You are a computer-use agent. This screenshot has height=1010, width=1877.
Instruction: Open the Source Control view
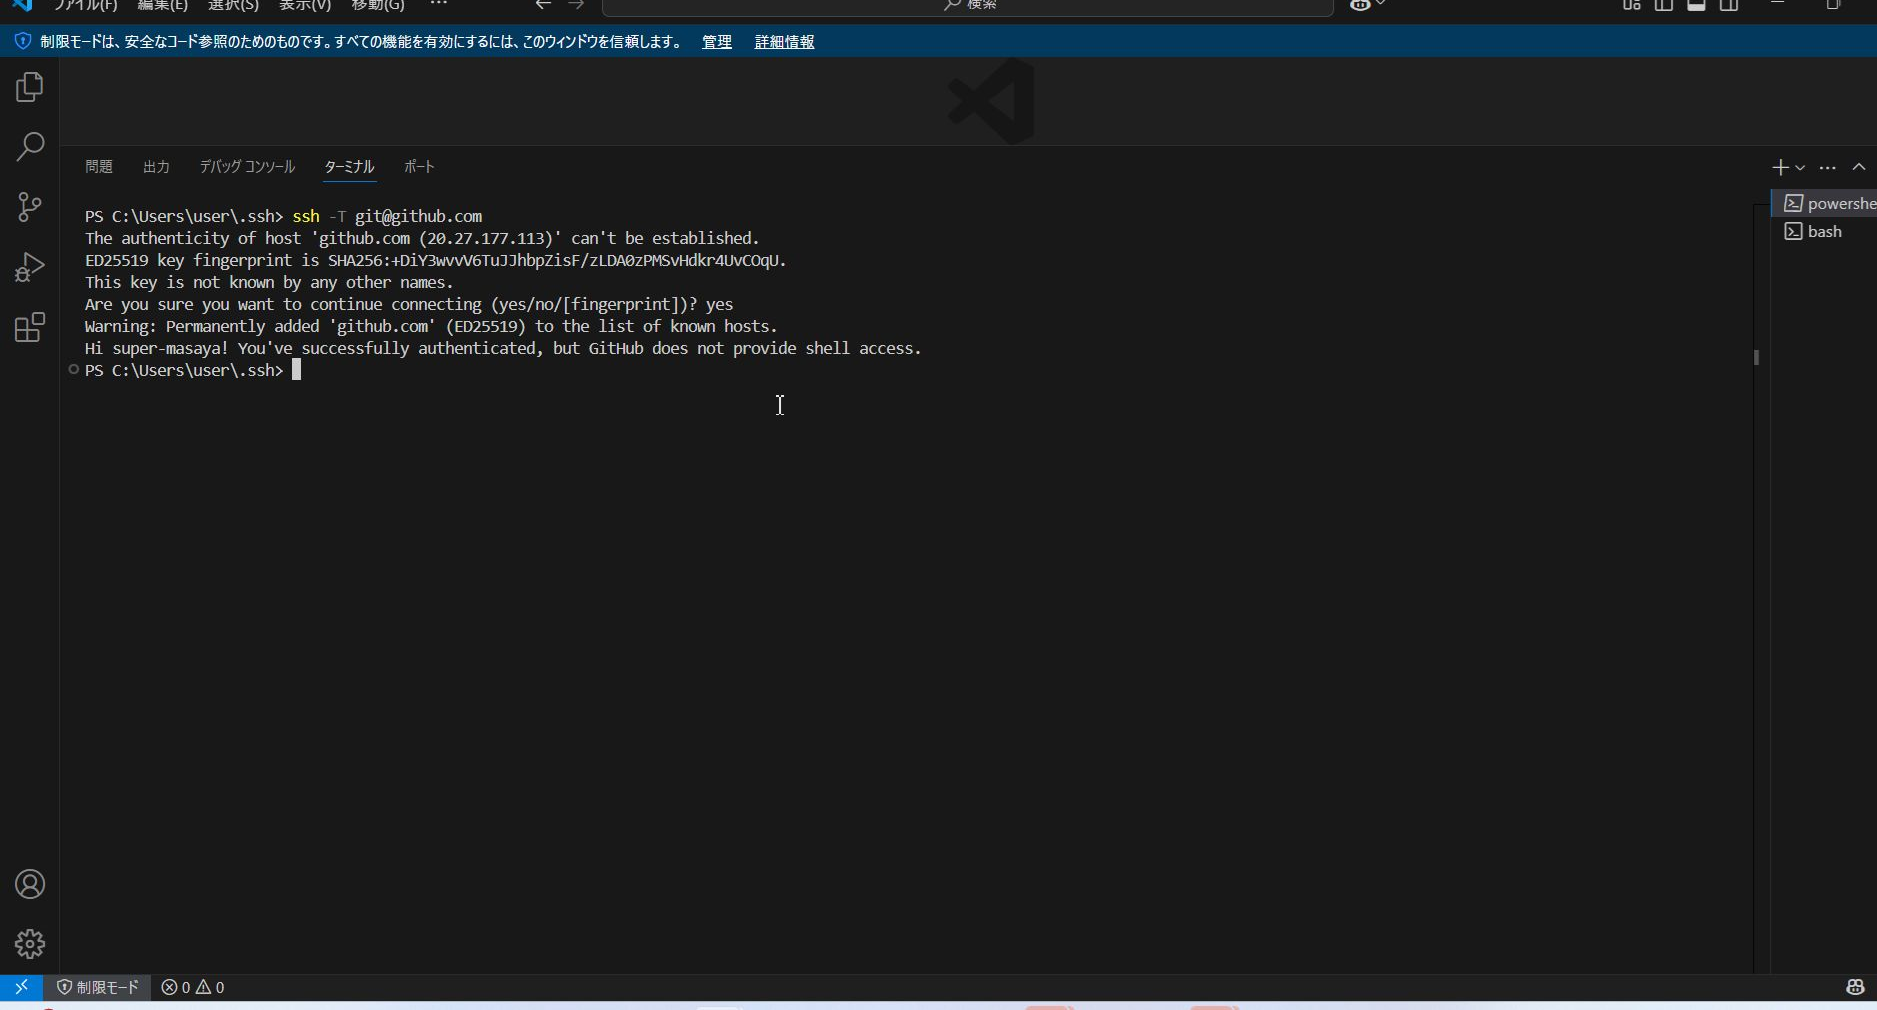[30, 207]
